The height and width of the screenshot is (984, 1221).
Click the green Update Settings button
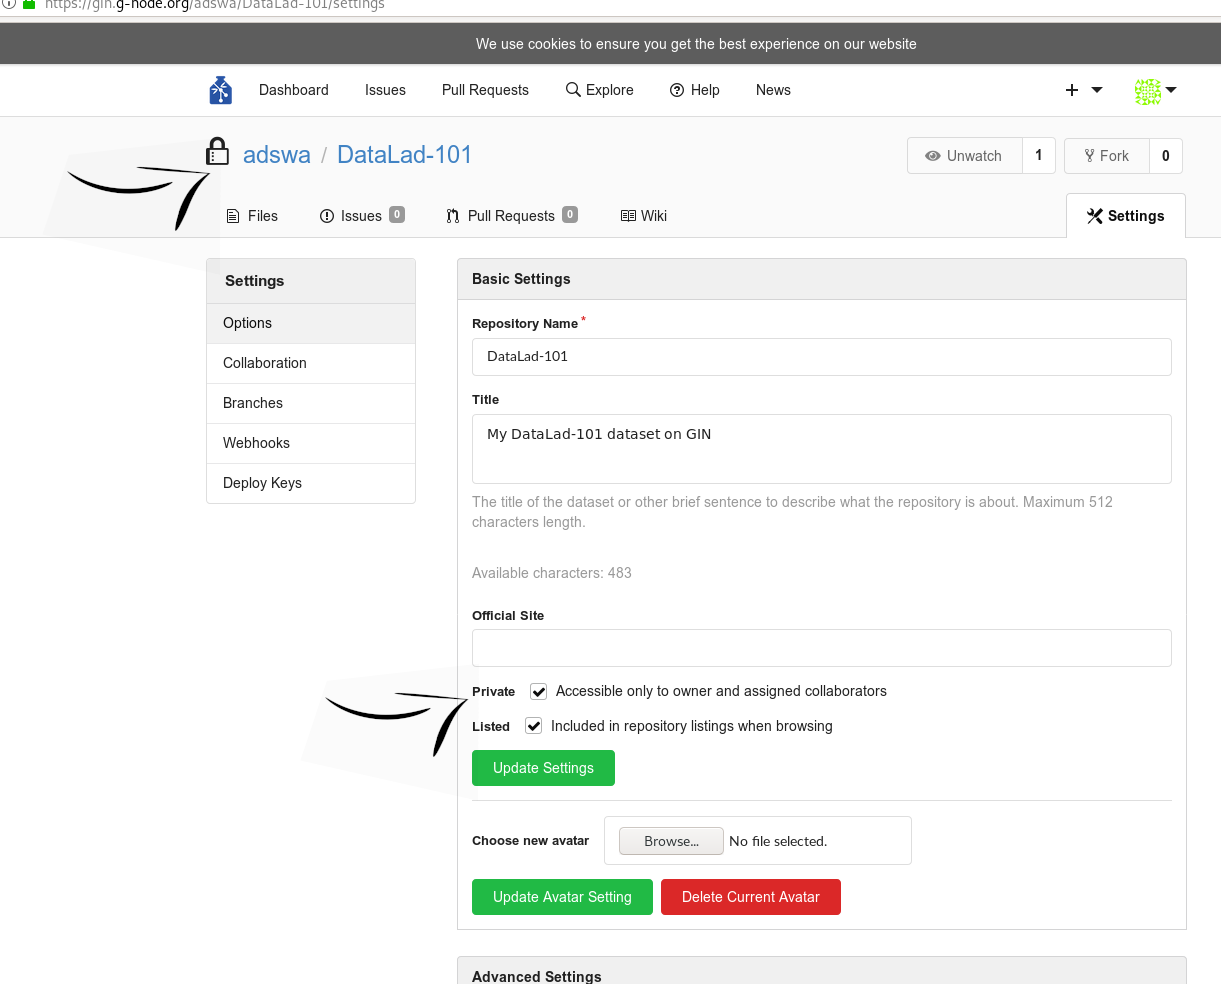pos(543,768)
